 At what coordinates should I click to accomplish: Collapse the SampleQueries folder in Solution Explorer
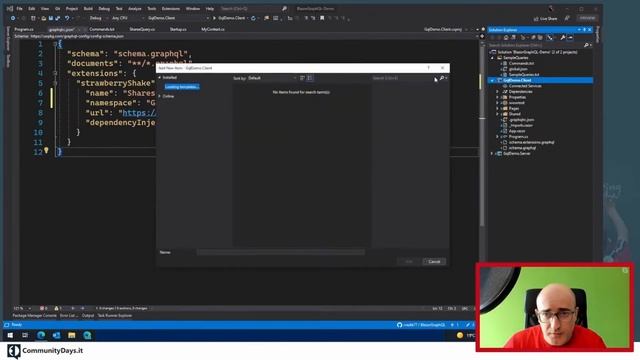tap(492, 58)
